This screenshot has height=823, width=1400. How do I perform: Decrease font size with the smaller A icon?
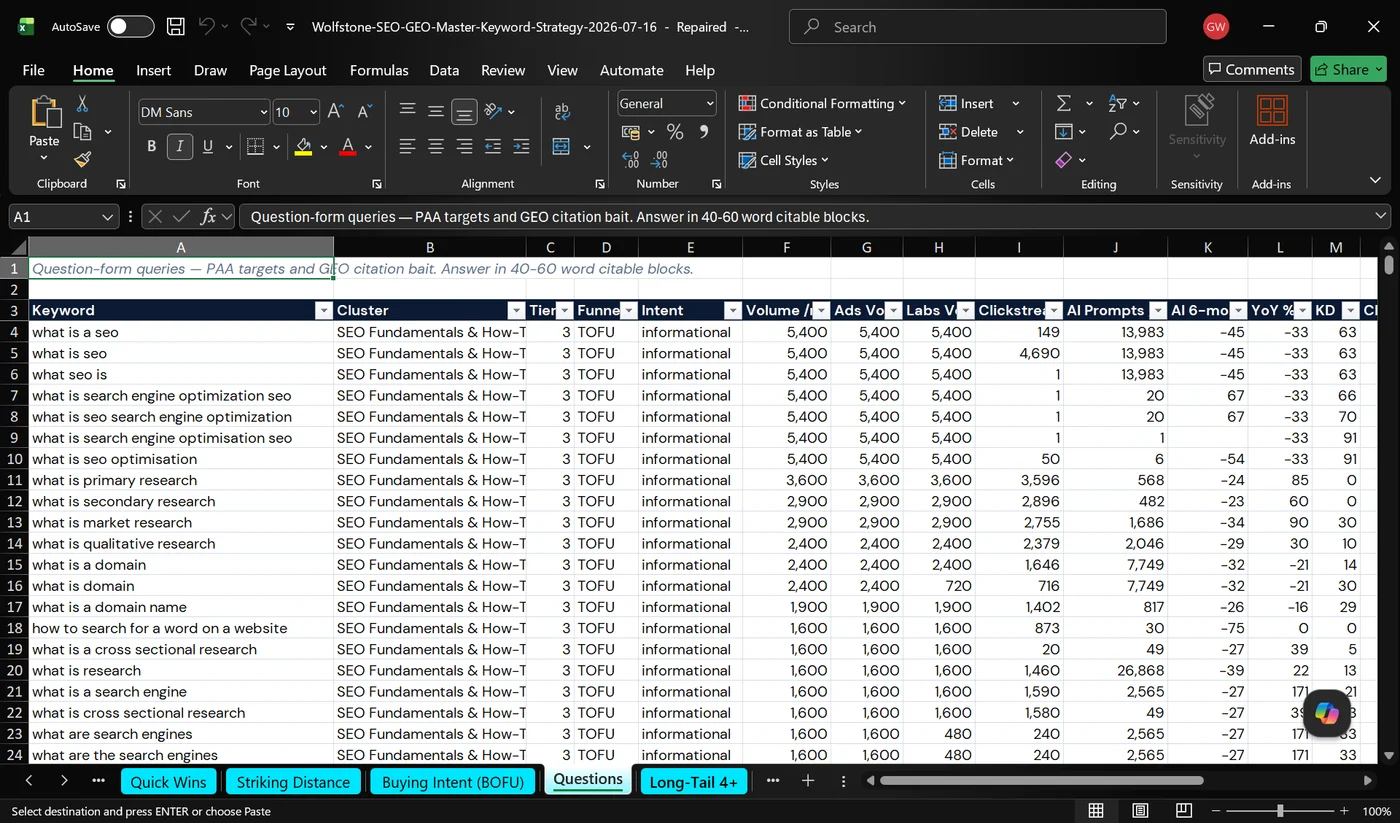pyautogui.click(x=364, y=112)
